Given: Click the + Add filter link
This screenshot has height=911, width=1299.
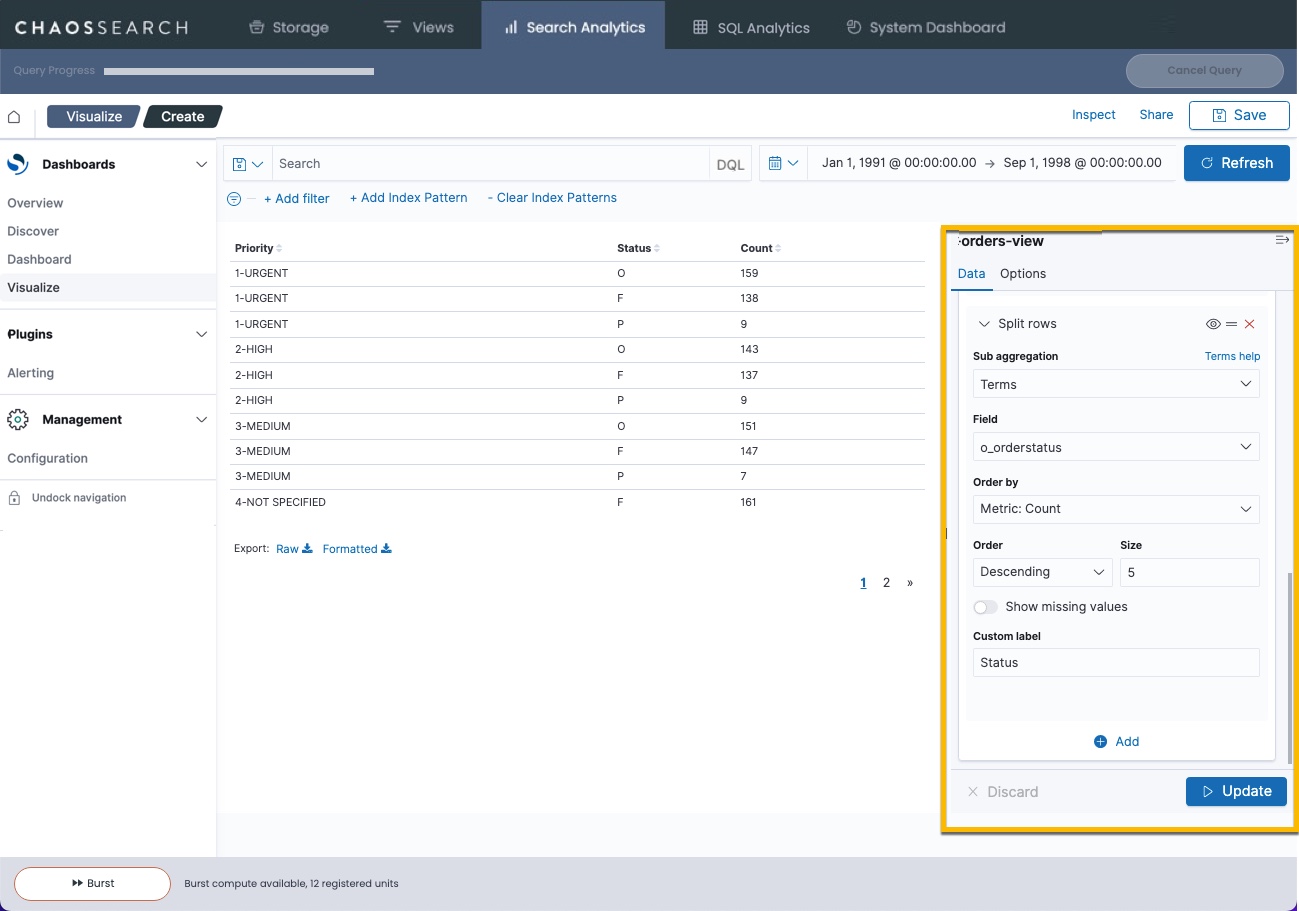Looking at the screenshot, I should pyautogui.click(x=296, y=198).
